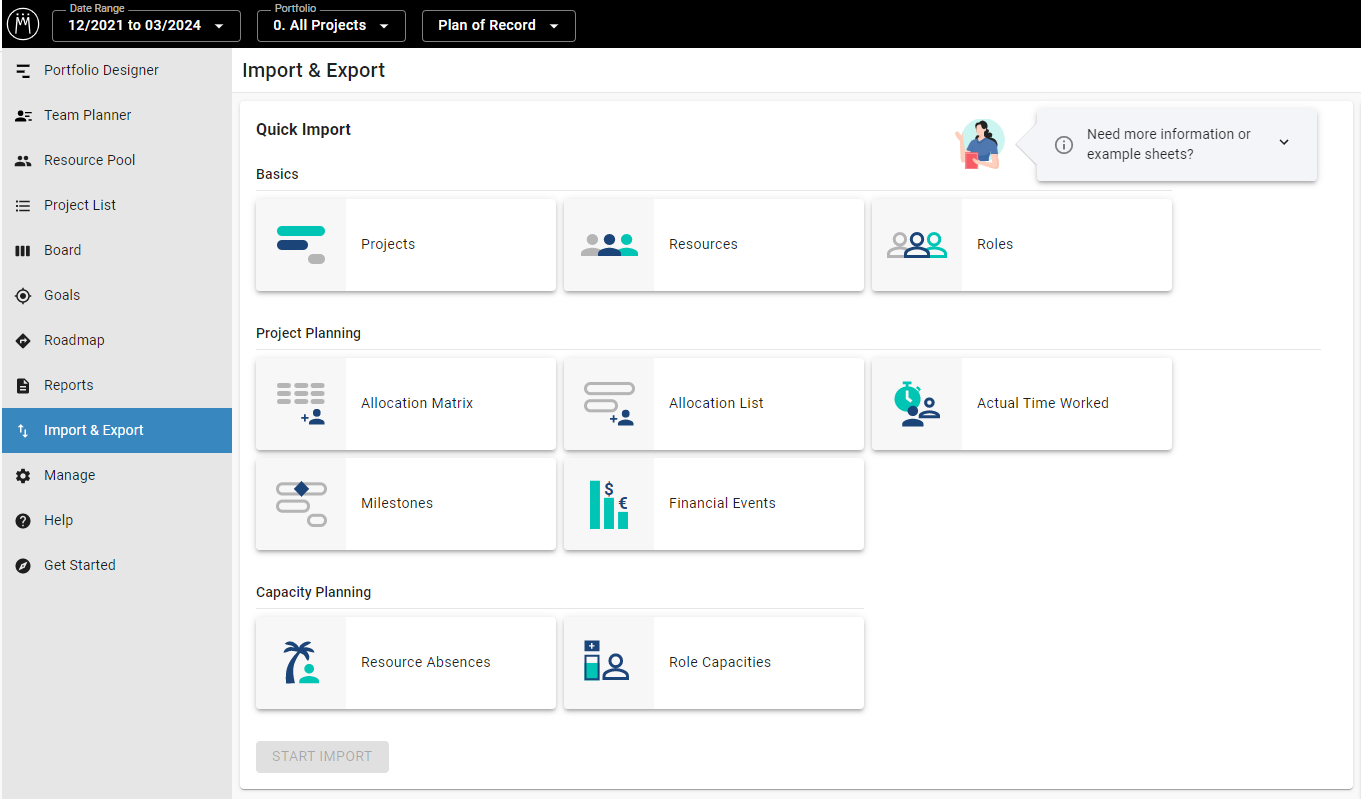Viewport: 1361px width, 799px height.
Task: Click the 'Roles' card label
Action: coord(995,245)
